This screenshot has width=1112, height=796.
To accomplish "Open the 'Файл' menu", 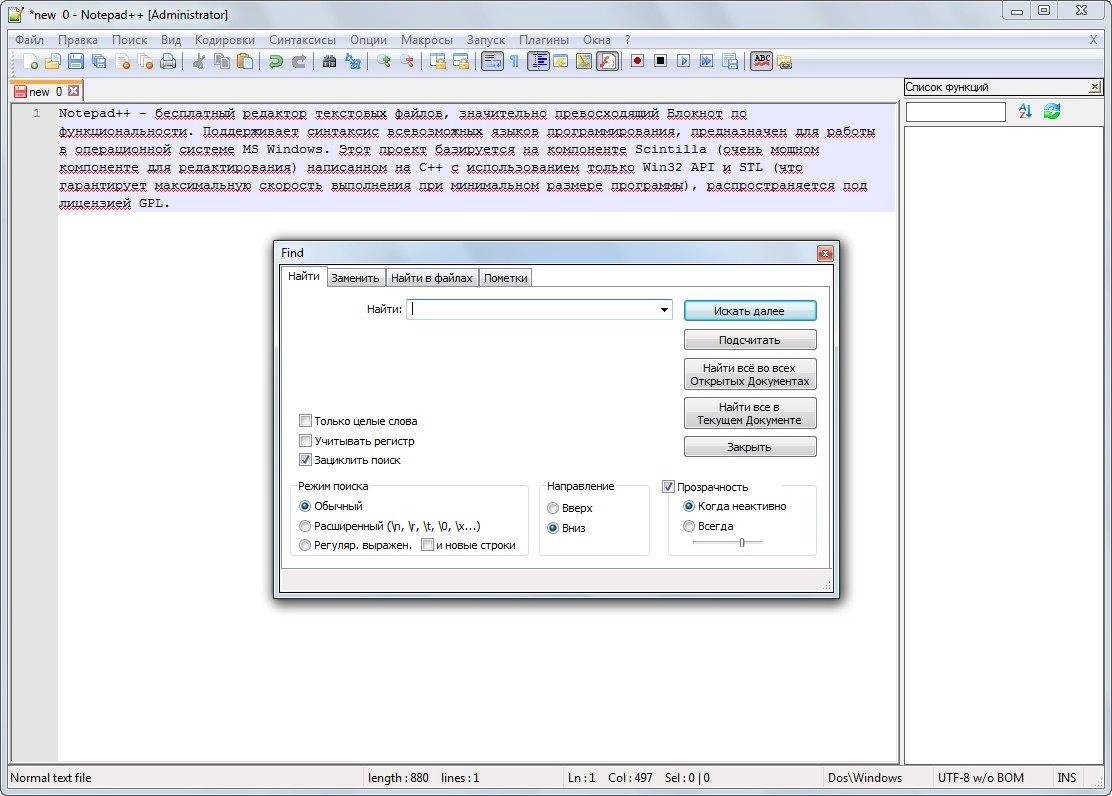I will tap(29, 40).
